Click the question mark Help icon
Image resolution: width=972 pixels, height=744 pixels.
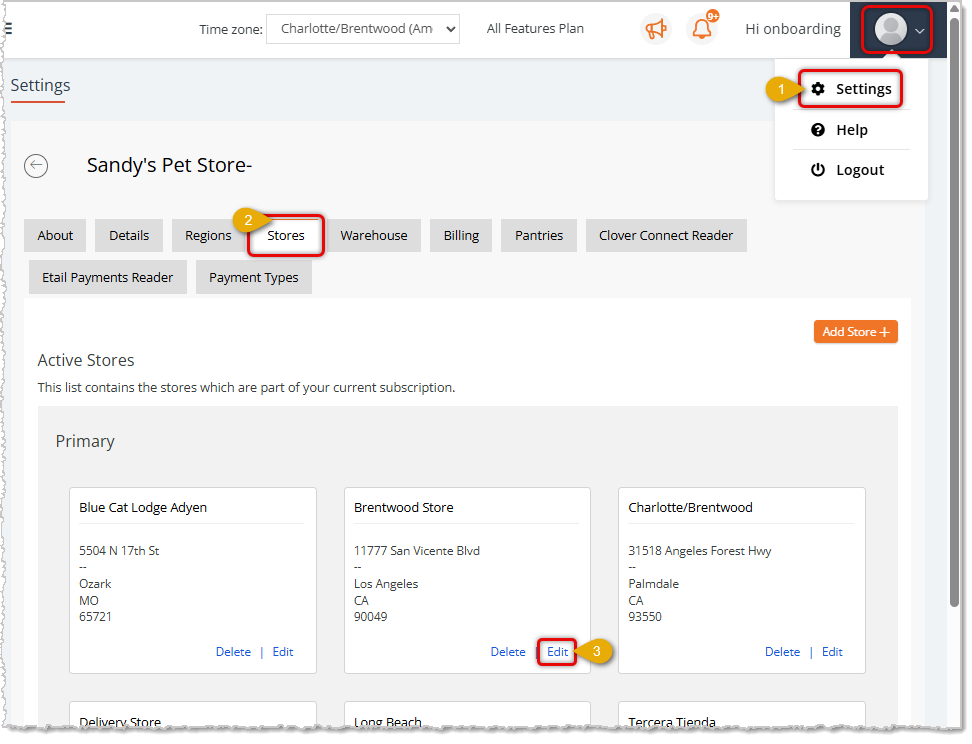point(818,130)
